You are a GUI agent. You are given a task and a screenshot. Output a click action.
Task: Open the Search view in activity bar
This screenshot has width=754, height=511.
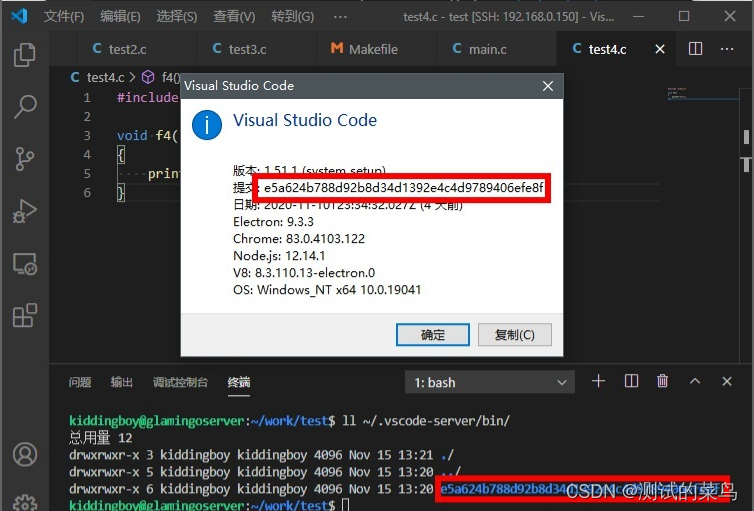[x=25, y=106]
